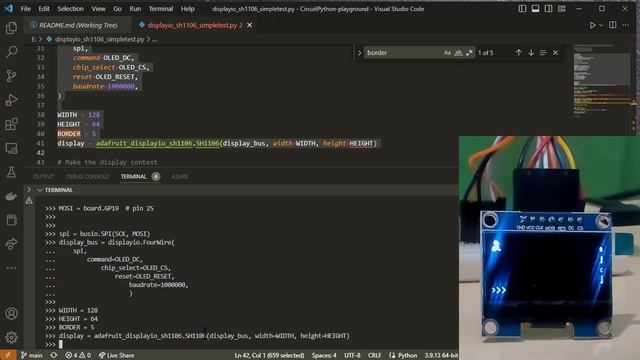The image size is (640, 360).
Task: Open the File menu
Action: tap(25, 9)
